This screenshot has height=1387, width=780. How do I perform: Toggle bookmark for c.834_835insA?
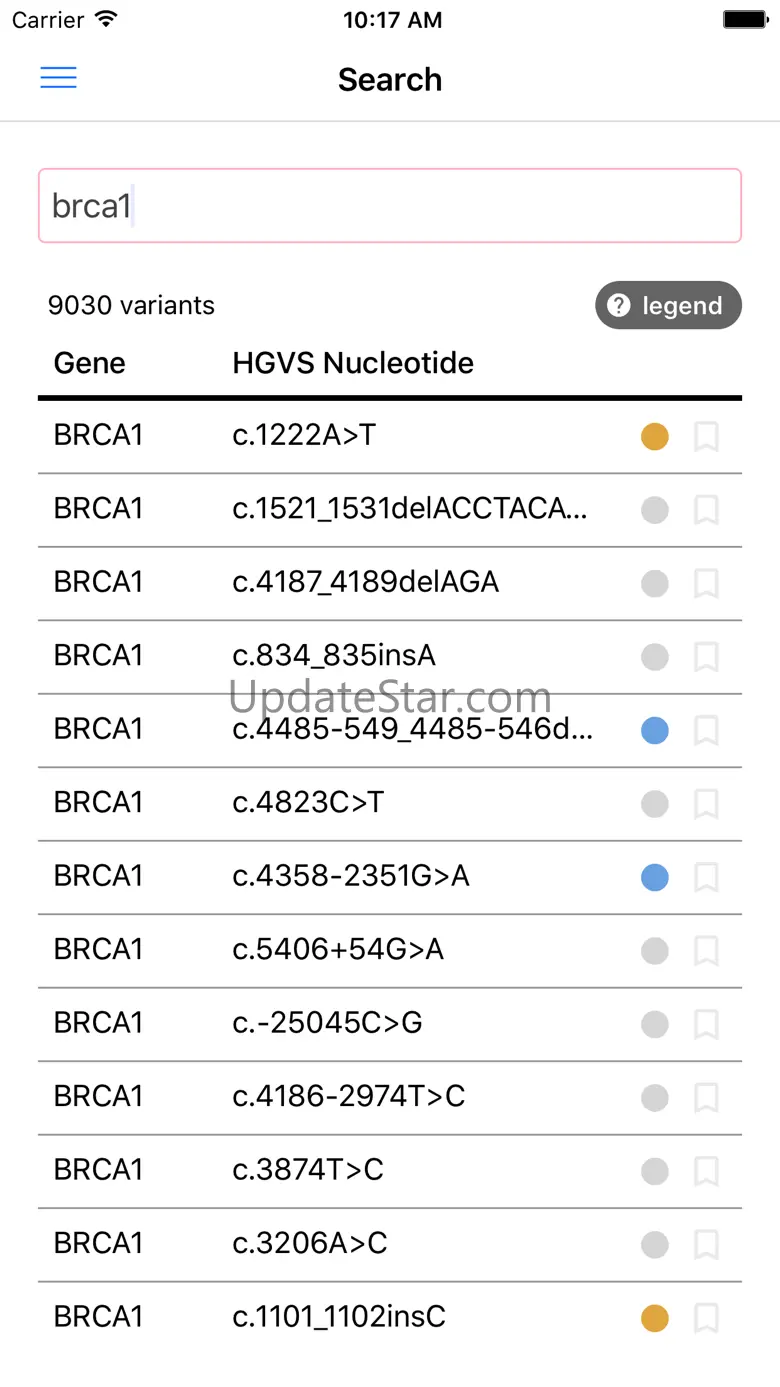706,657
